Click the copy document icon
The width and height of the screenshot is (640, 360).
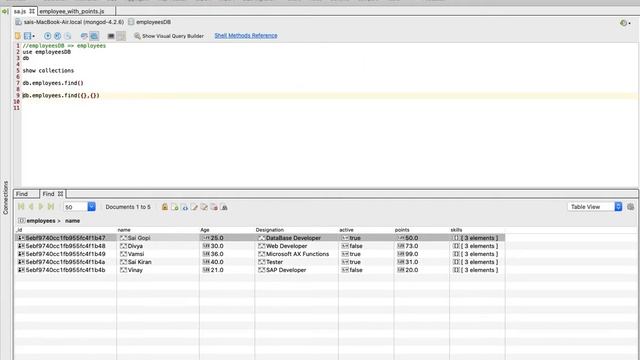pos(204,207)
